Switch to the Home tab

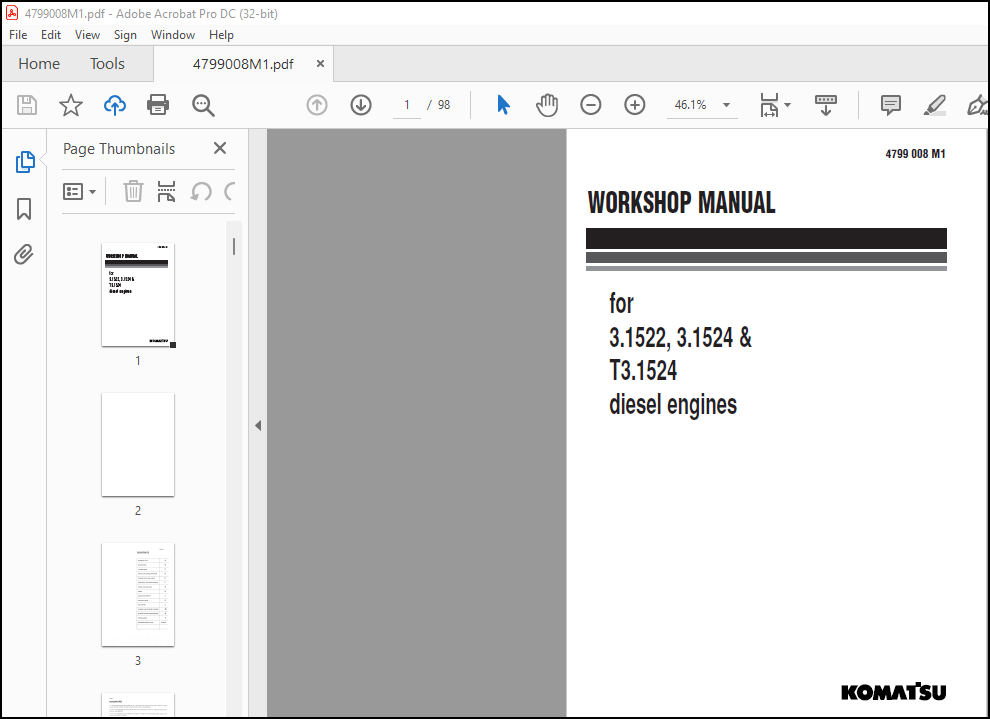pos(39,64)
